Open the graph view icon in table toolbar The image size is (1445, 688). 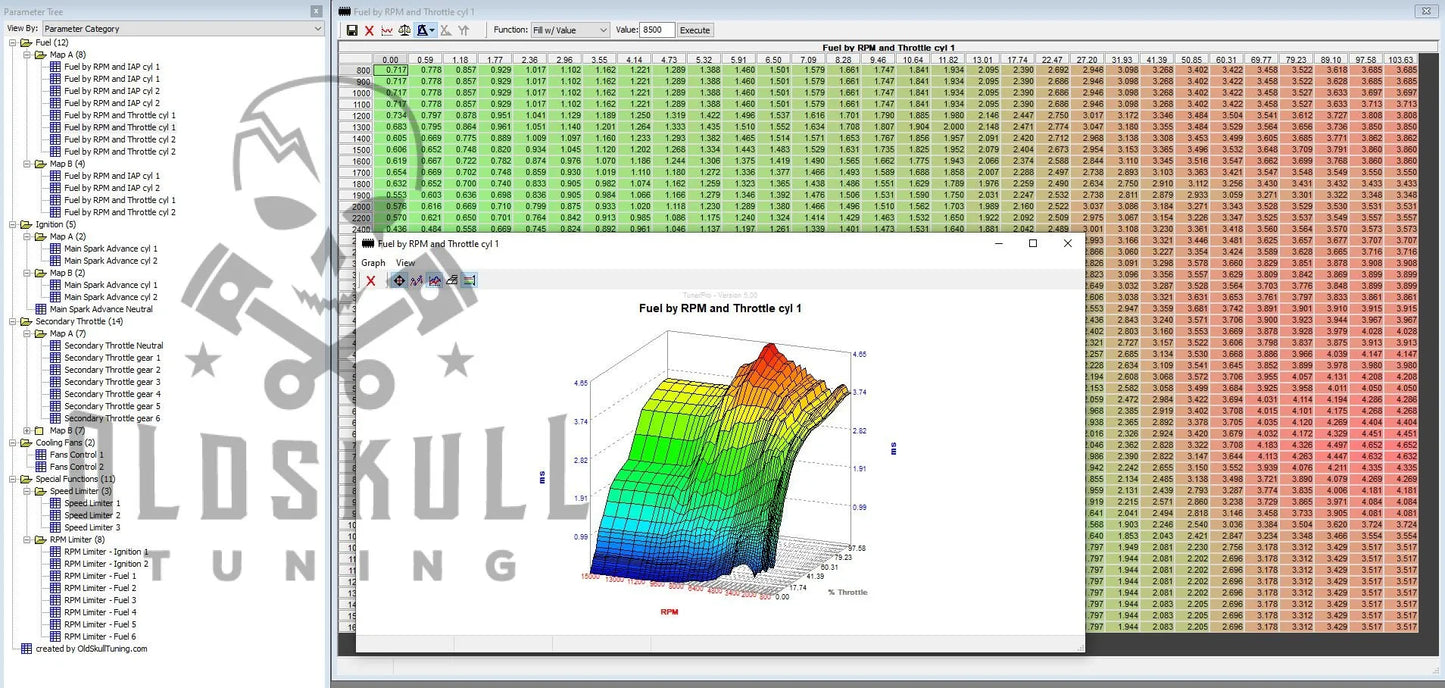click(387, 31)
